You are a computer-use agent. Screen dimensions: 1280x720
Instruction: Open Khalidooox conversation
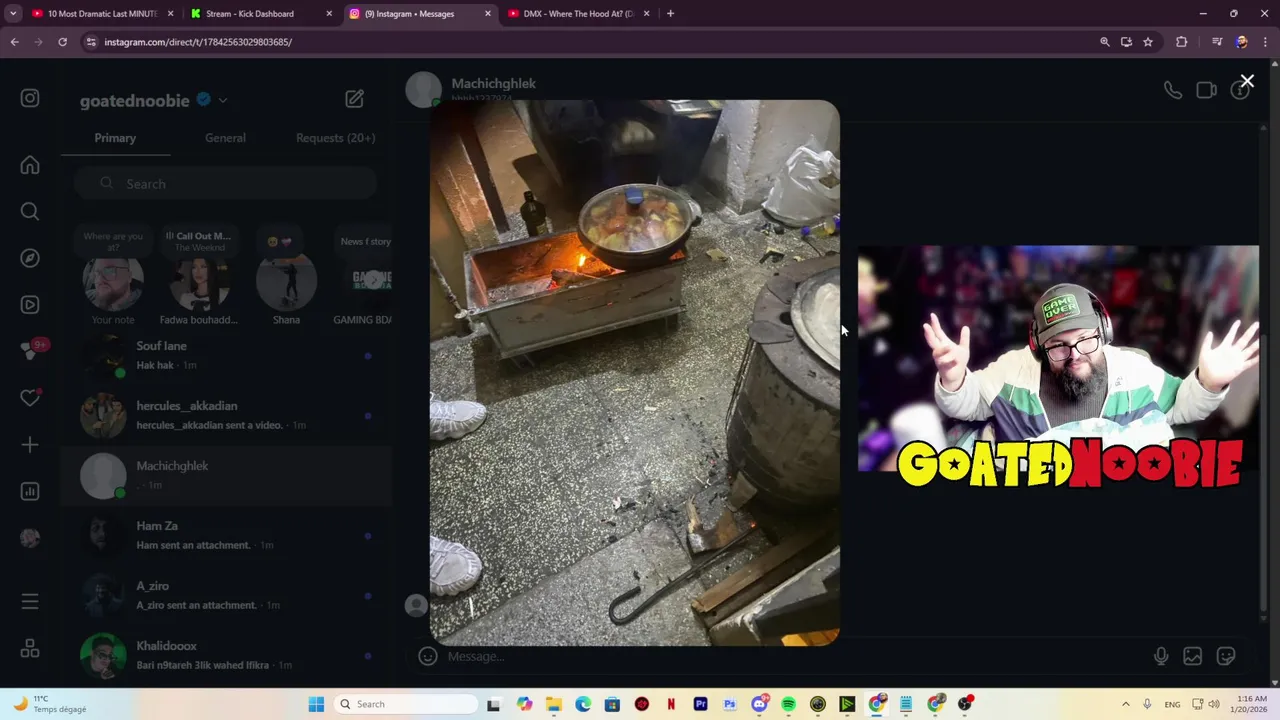(x=226, y=656)
